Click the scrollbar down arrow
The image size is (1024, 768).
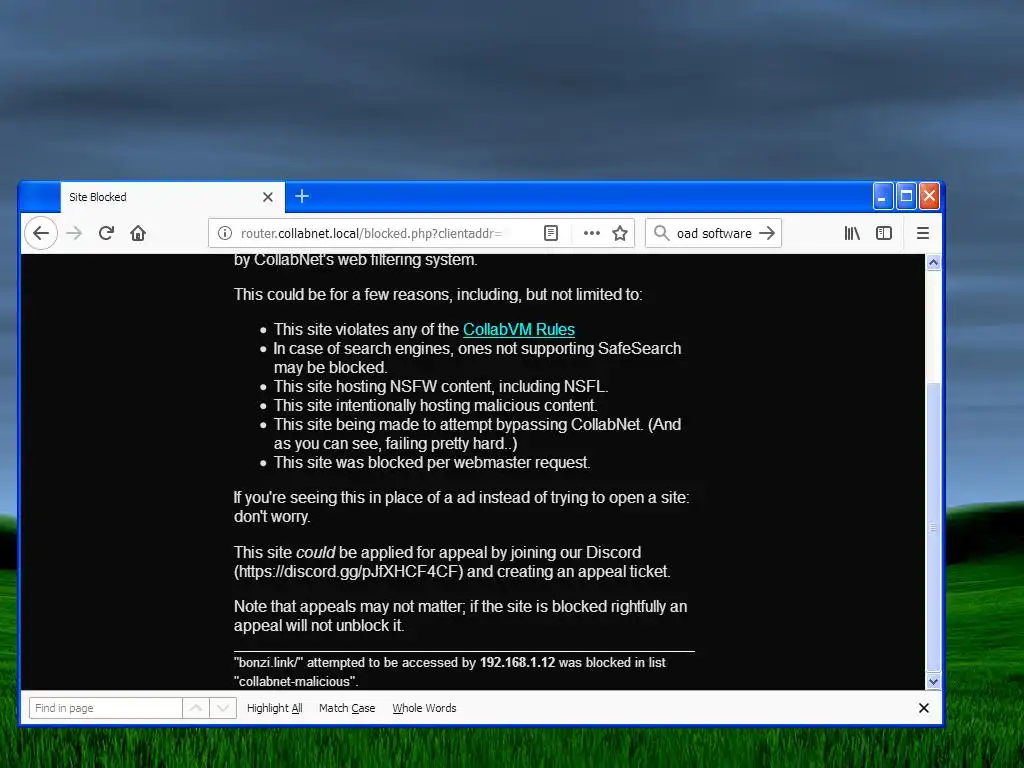[934, 681]
